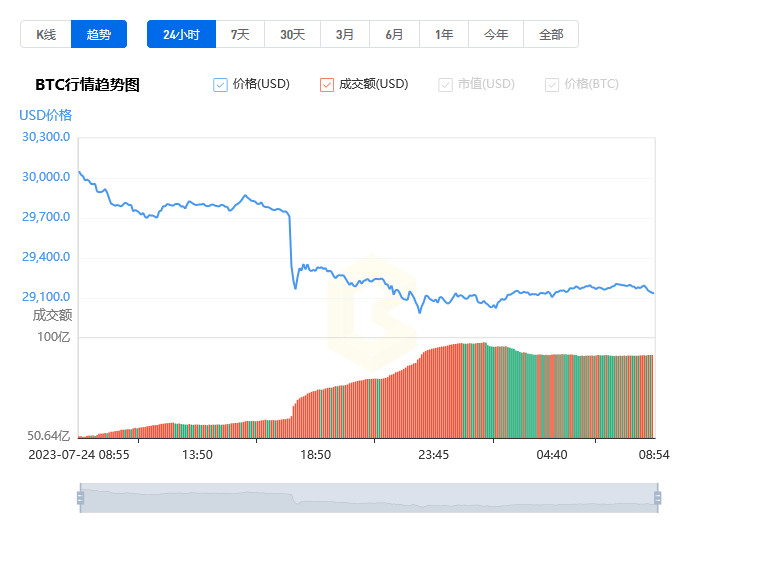Viewport: 780px width, 563px height.
Task: Switch to the K线 chart view
Action: point(46,34)
